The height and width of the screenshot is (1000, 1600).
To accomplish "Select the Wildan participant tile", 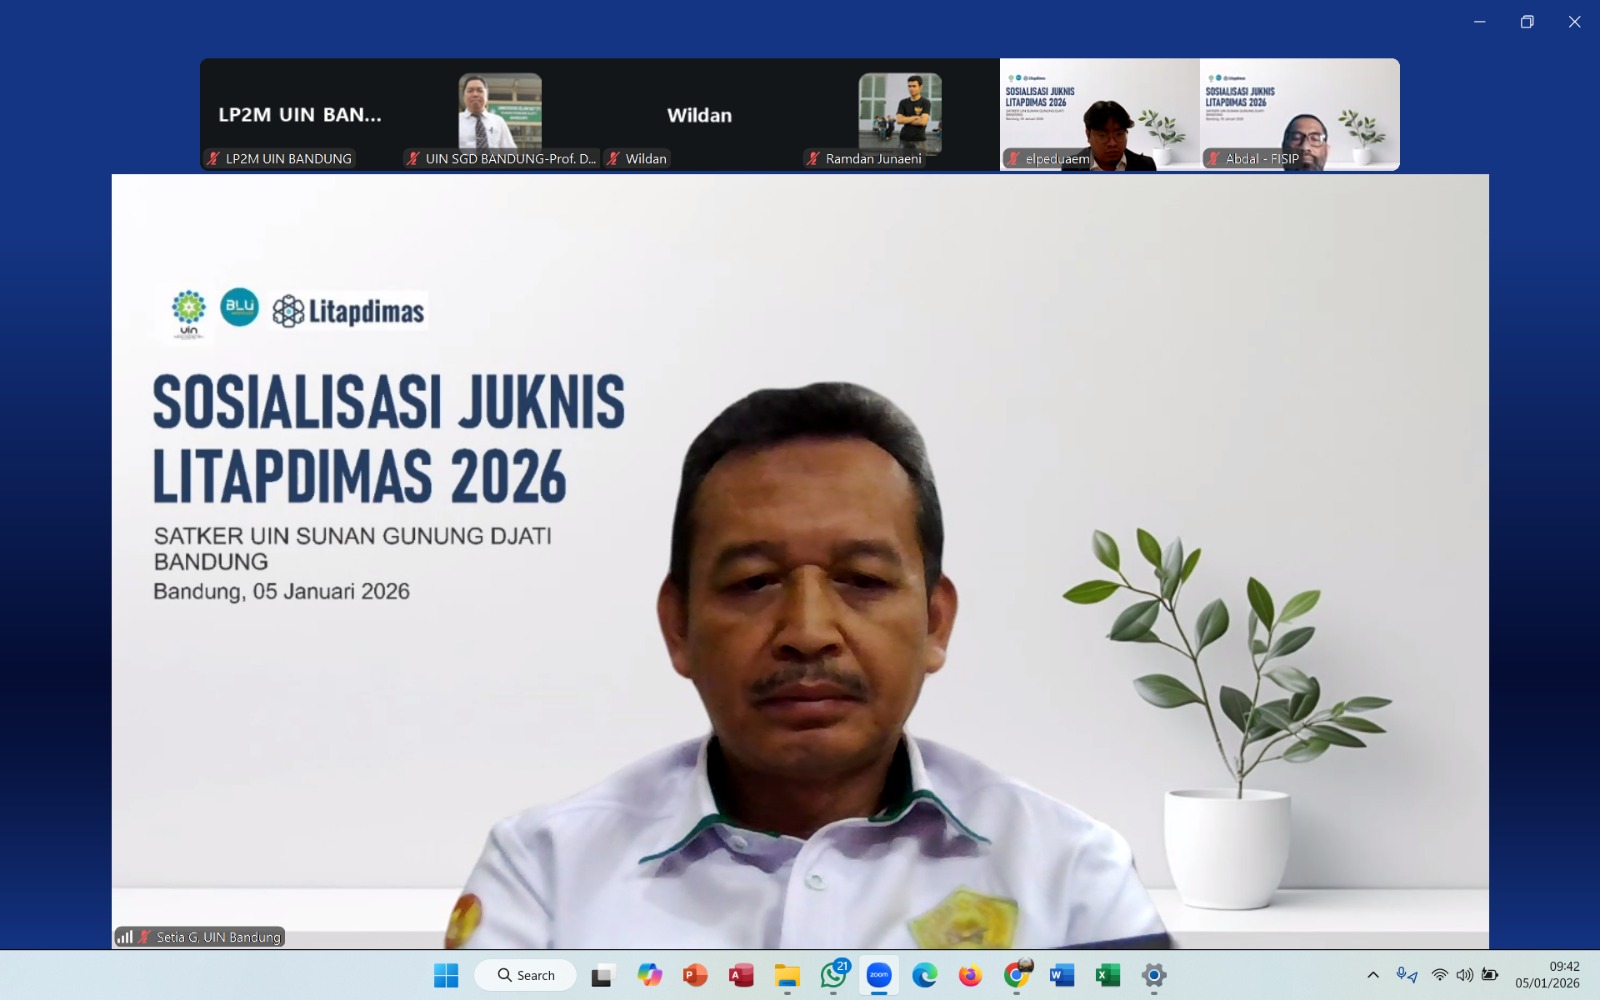I will [x=700, y=114].
